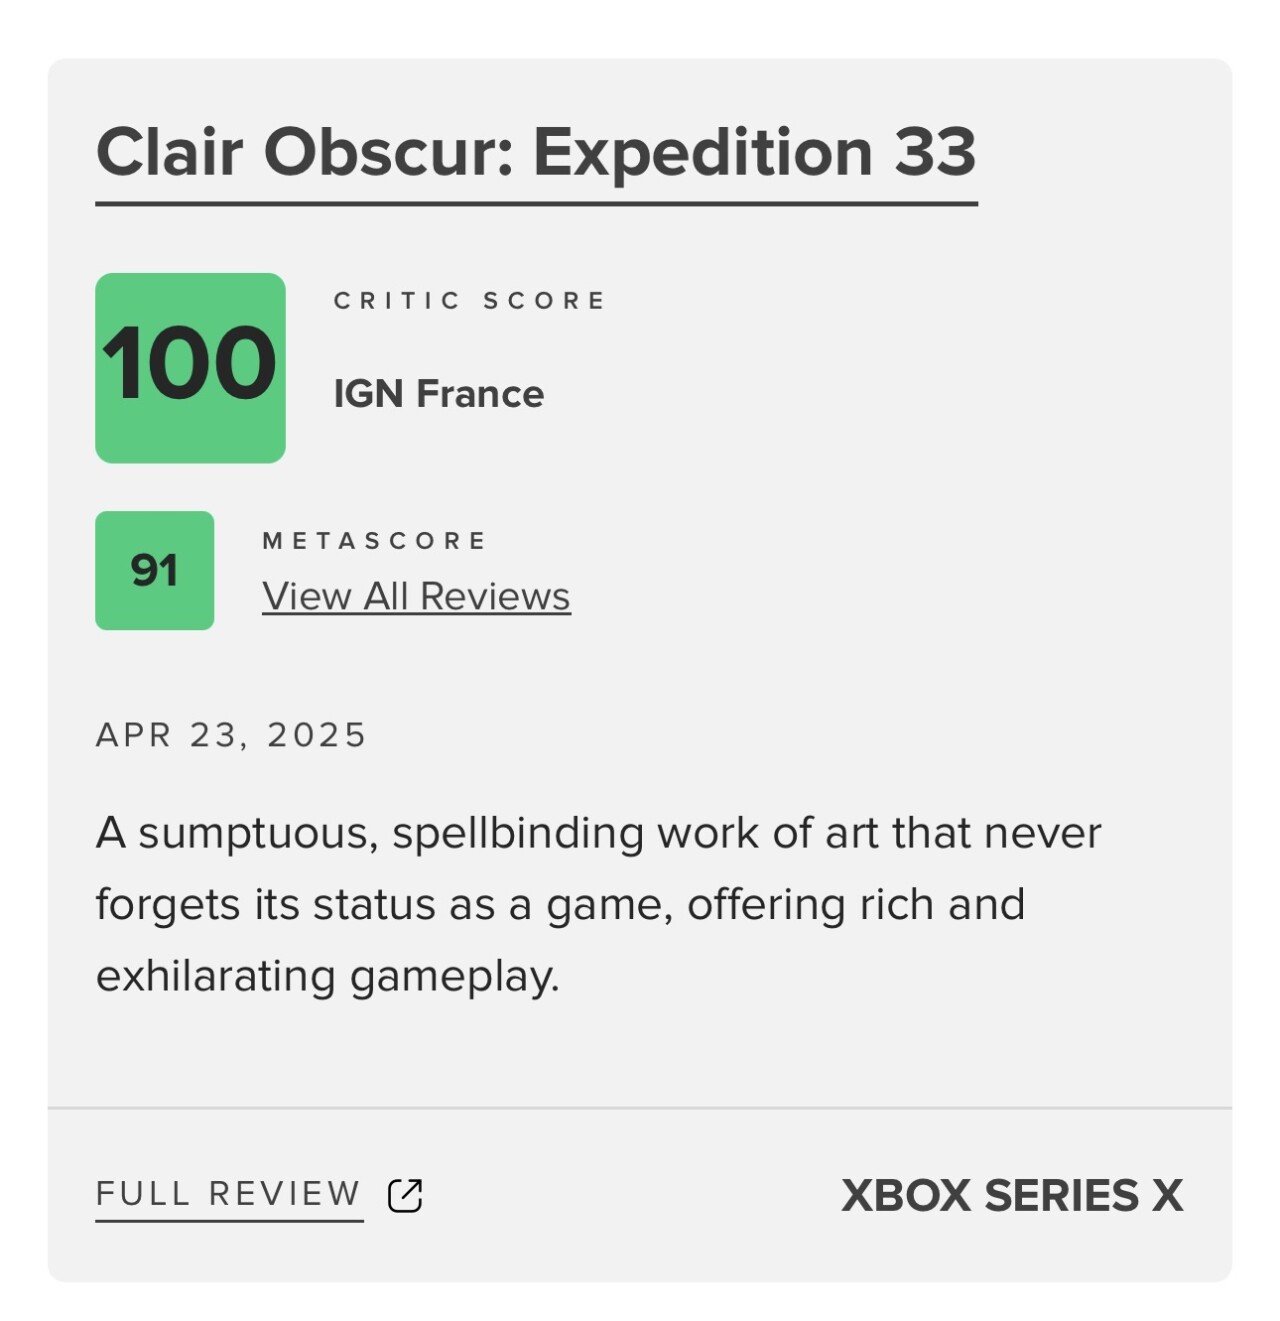This screenshot has height=1321, width=1280.
Task: Click the APR 23, 2025 review date
Action: tap(232, 735)
